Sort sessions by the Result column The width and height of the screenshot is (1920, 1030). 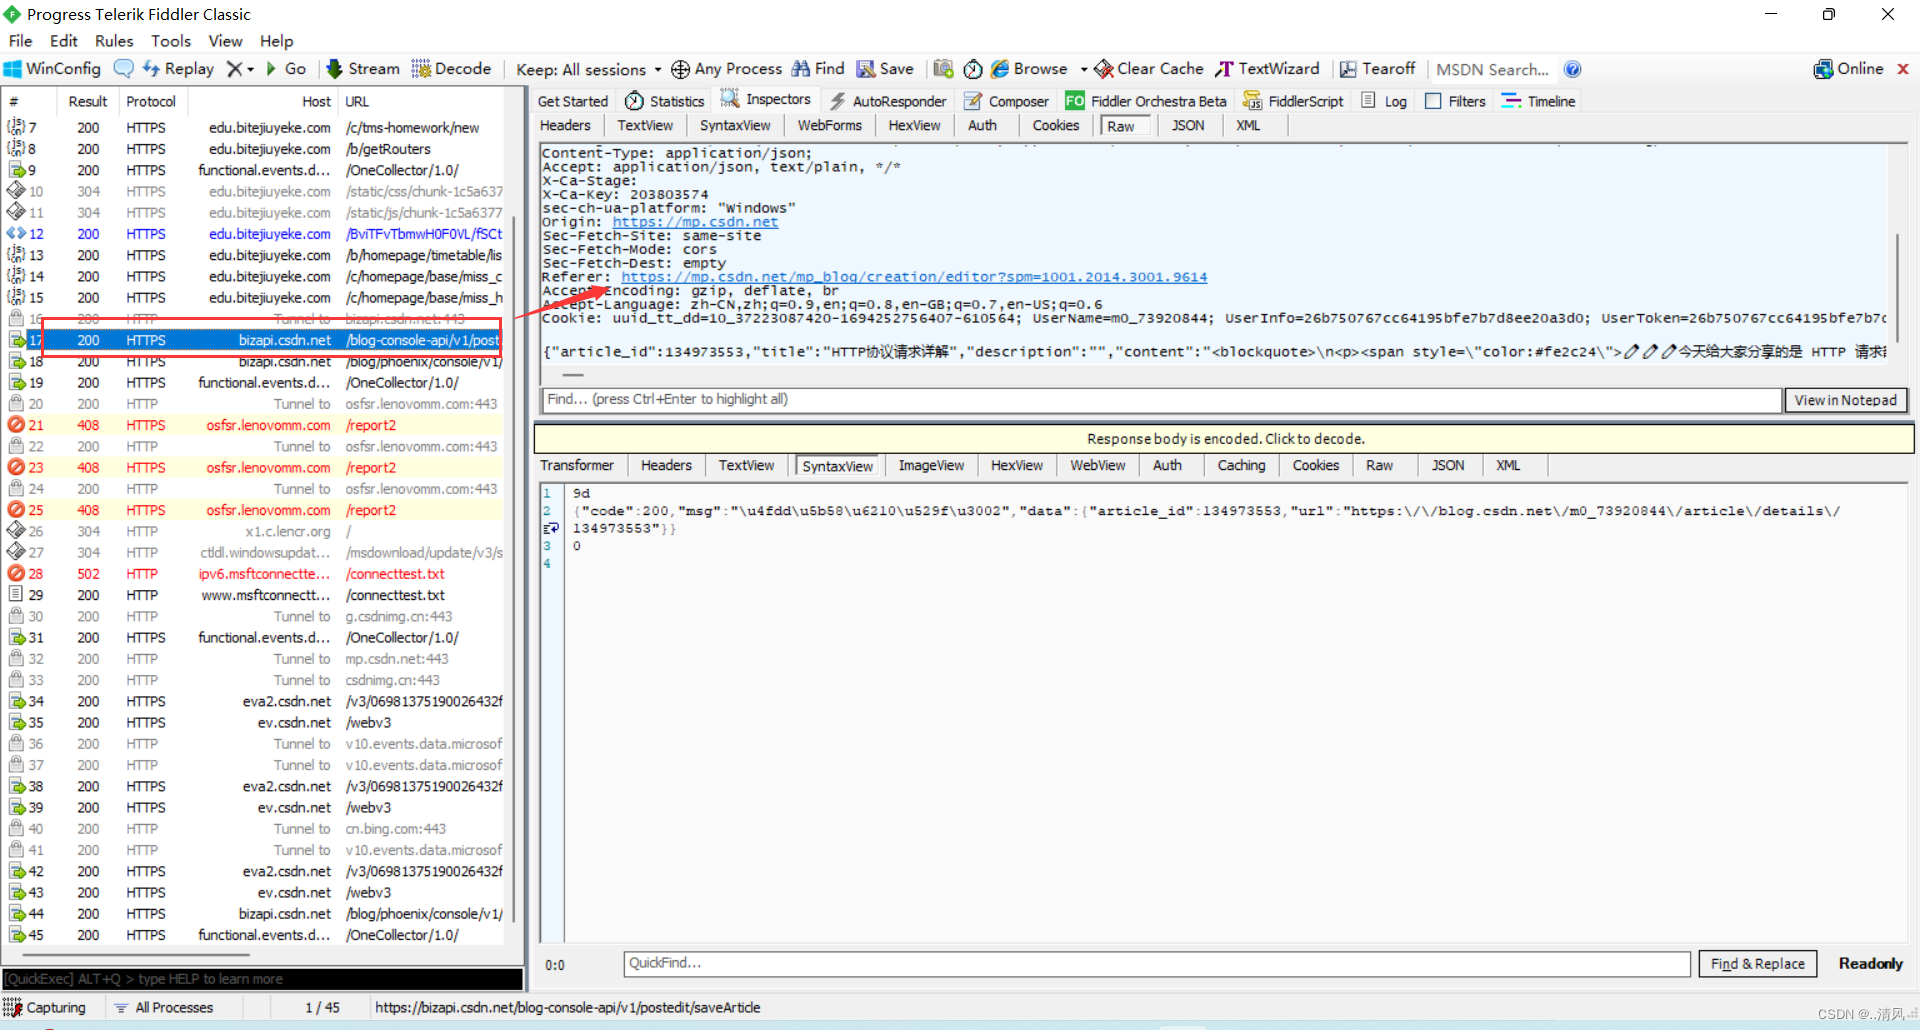click(x=87, y=101)
